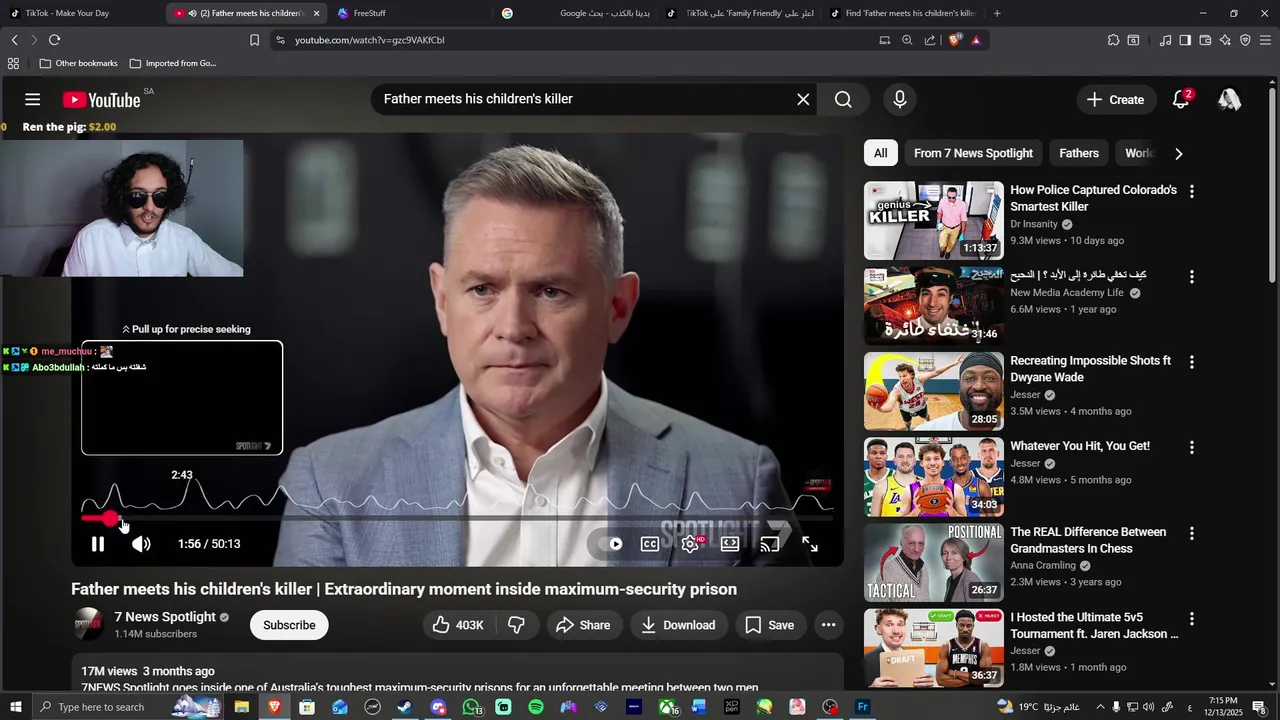Open options for How Police Captured Colorado's Smartest Killer
This screenshot has height=720, width=1280.
1191,191
